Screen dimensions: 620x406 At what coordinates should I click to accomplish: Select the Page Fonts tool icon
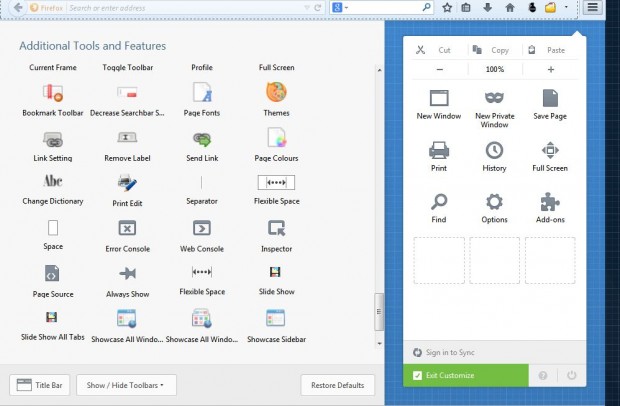click(x=201, y=93)
